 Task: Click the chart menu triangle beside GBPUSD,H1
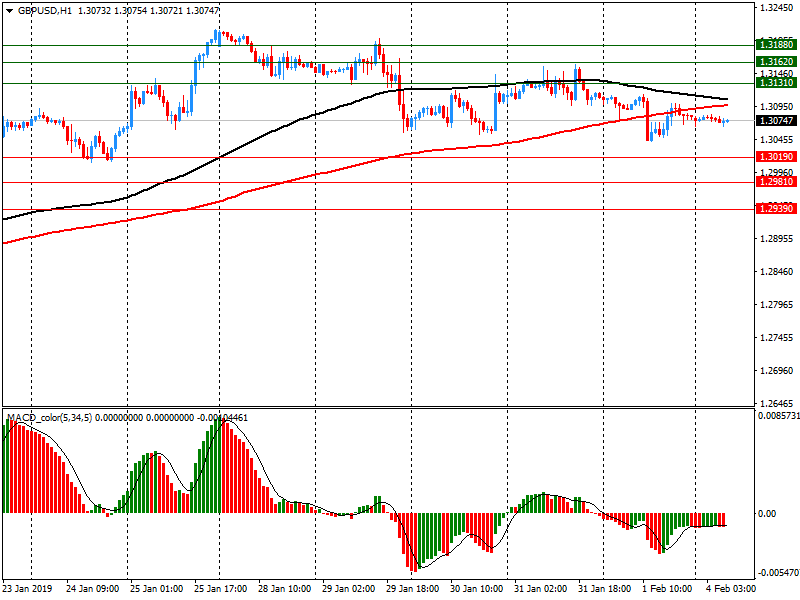9,10
